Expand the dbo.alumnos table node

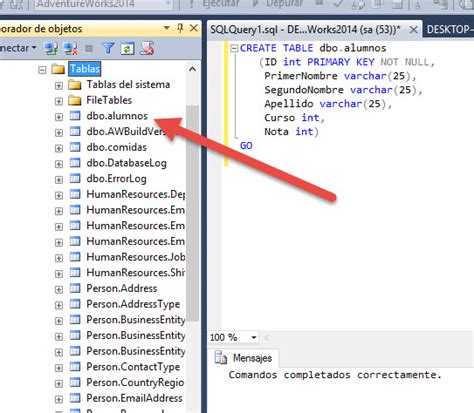tap(59, 117)
